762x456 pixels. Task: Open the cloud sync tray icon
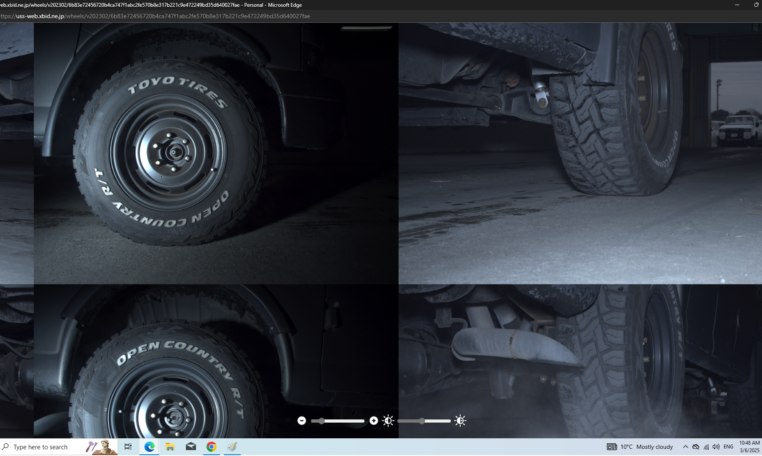coord(696,447)
